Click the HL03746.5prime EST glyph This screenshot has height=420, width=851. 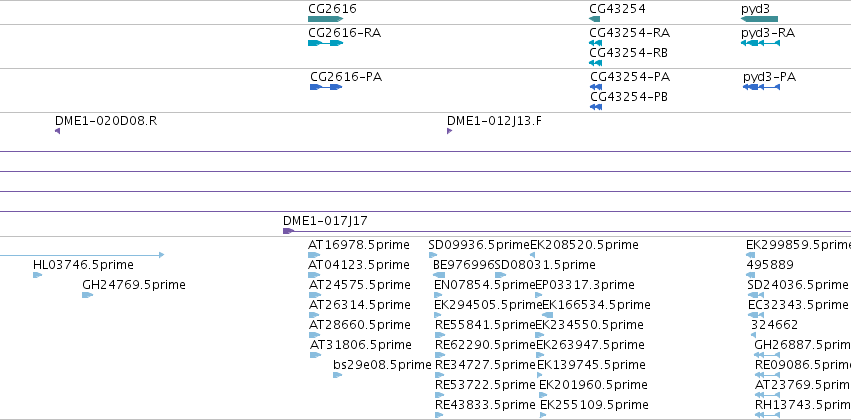37,275
